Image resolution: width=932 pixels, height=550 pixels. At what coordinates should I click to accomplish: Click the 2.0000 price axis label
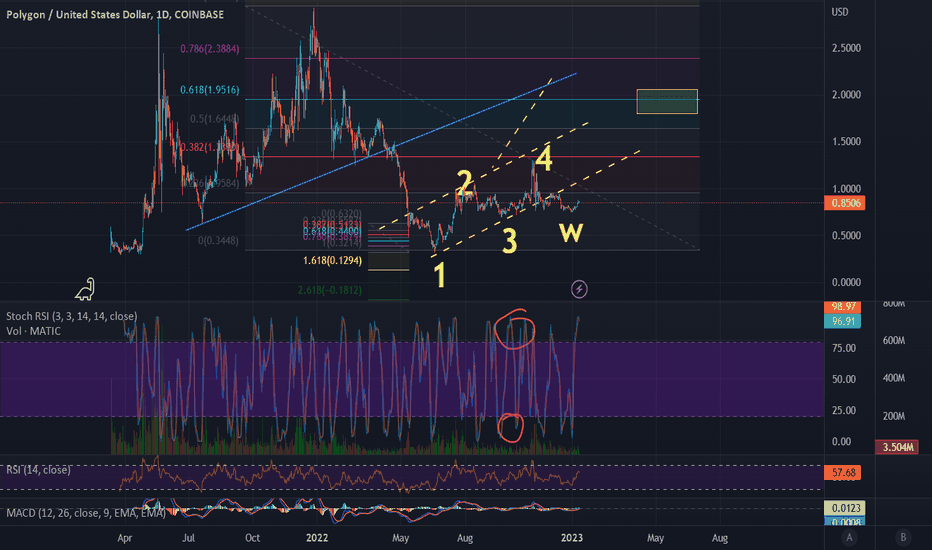pyautogui.click(x=846, y=95)
